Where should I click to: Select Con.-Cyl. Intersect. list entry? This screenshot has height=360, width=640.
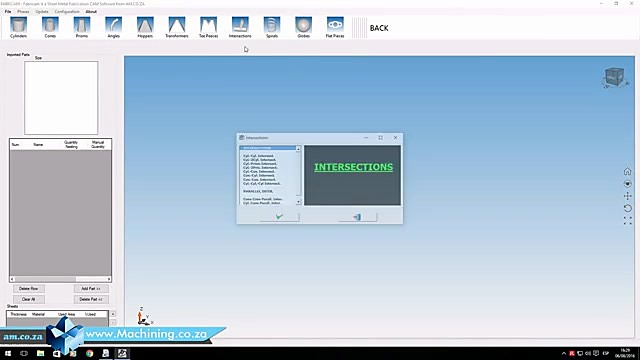(259, 176)
